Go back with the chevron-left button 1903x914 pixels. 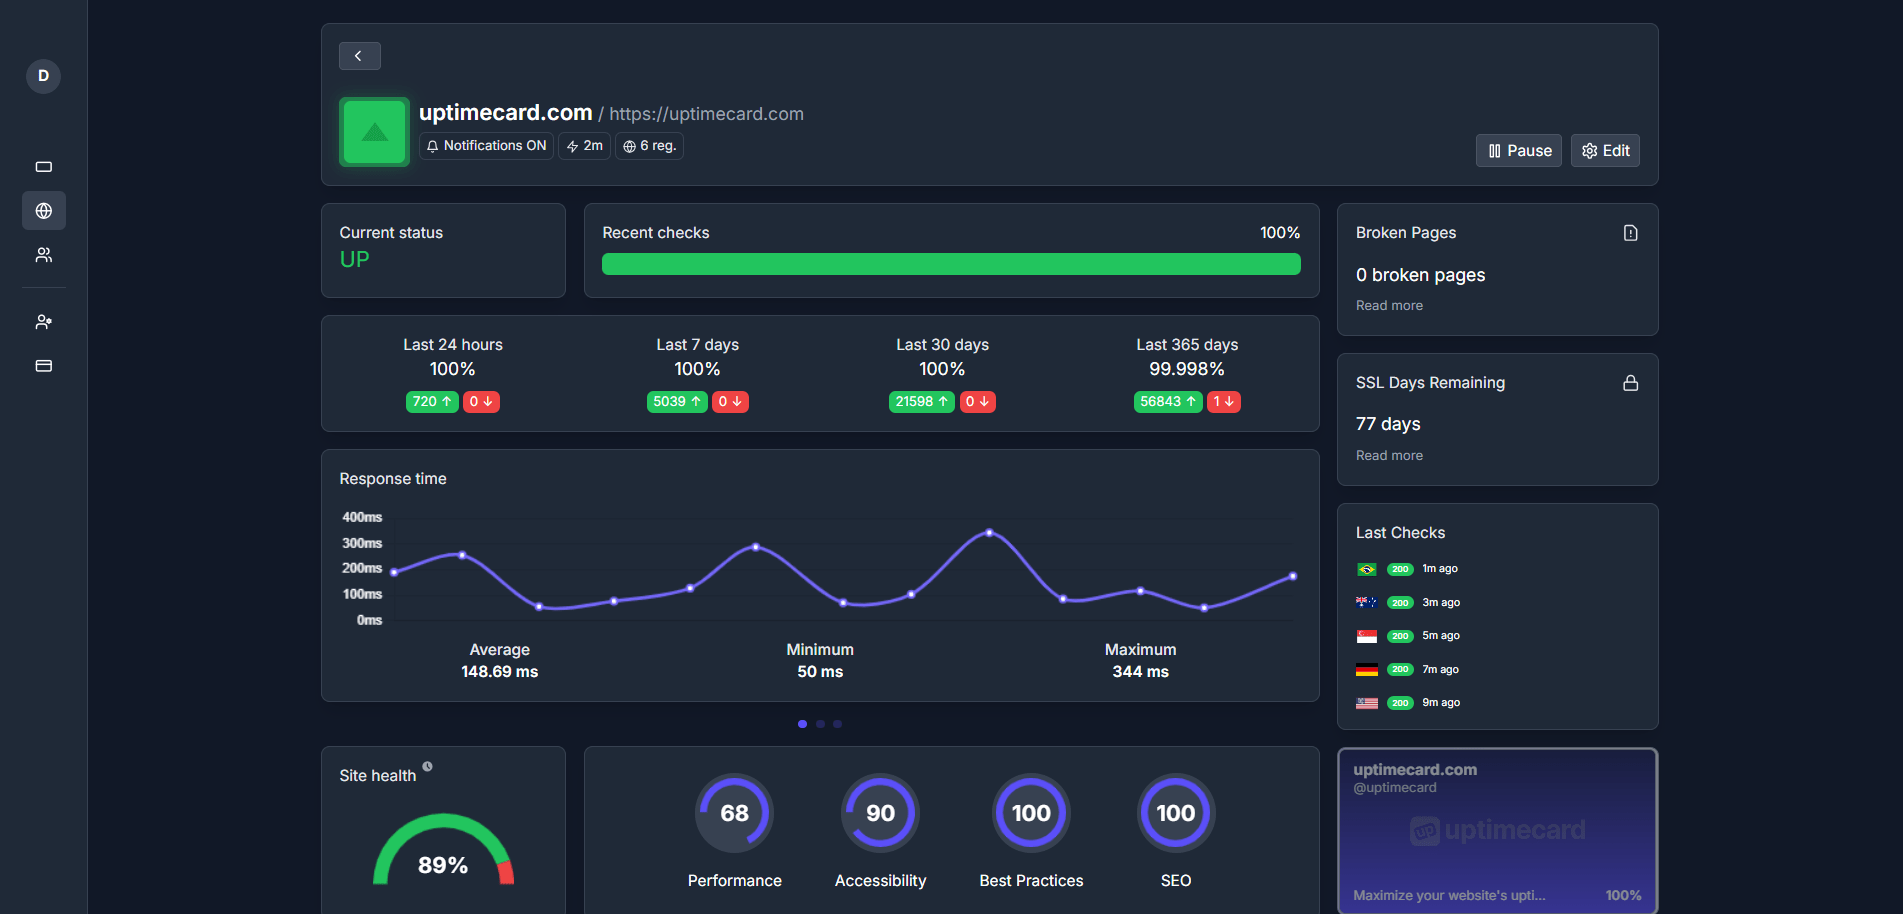[360, 56]
